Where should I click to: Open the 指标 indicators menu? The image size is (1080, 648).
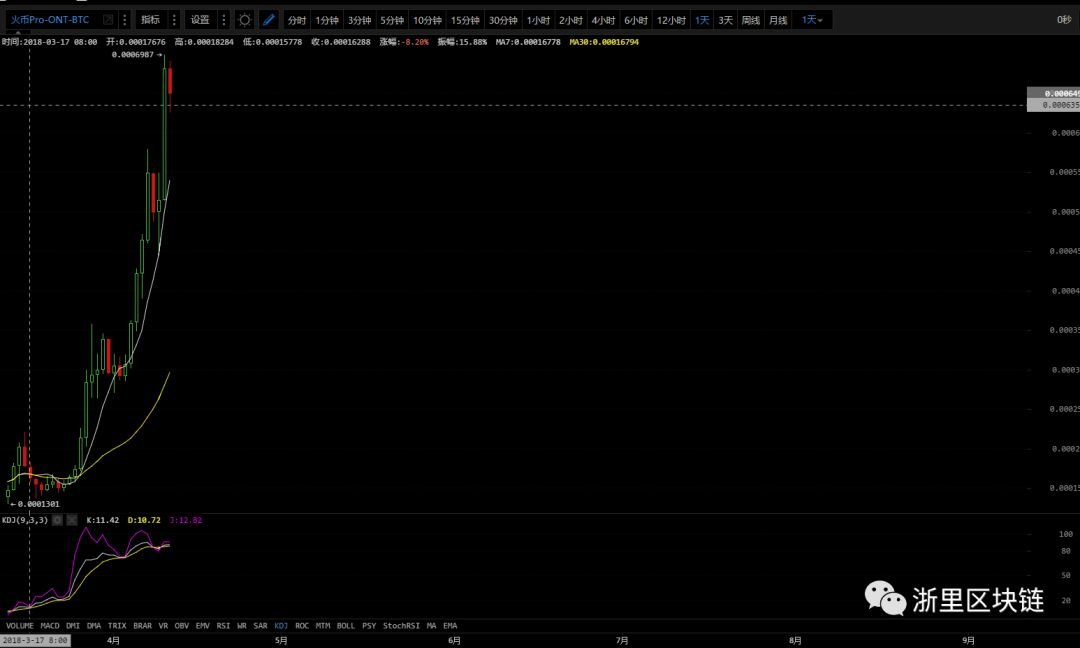click(150, 20)
